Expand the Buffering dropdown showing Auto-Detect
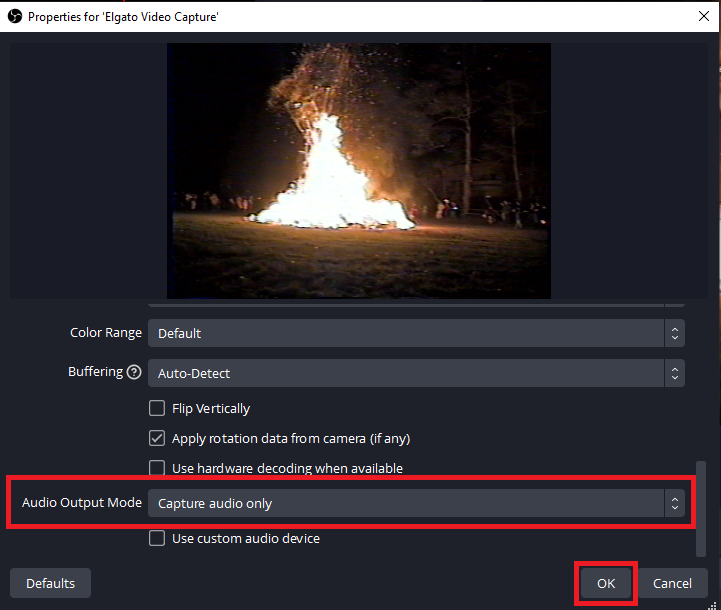721x610 pixels. pyautogui.click(x=405, y=374)
